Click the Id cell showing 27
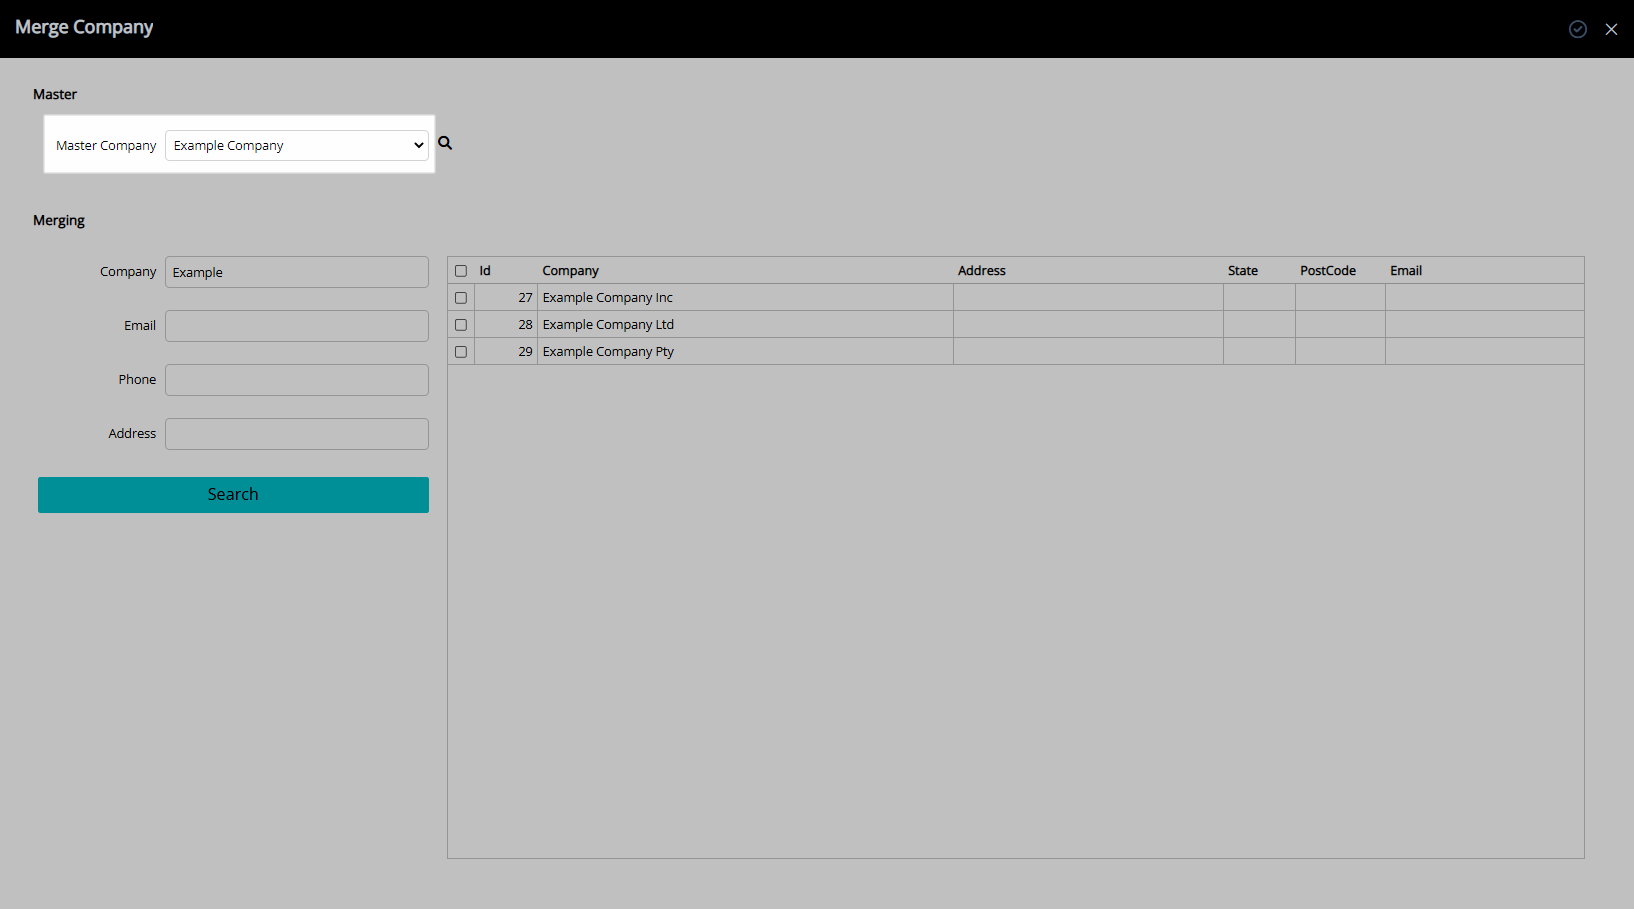The height and width of the screenshot is (909, 1634). coord(506,298)
